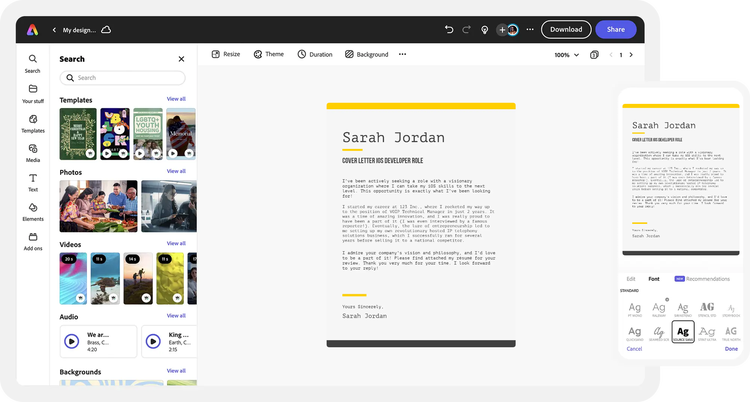The height and width of the screenshot is (402, 750).
Task: Open the lightbulb tips icon
Action: click(485, 30)
